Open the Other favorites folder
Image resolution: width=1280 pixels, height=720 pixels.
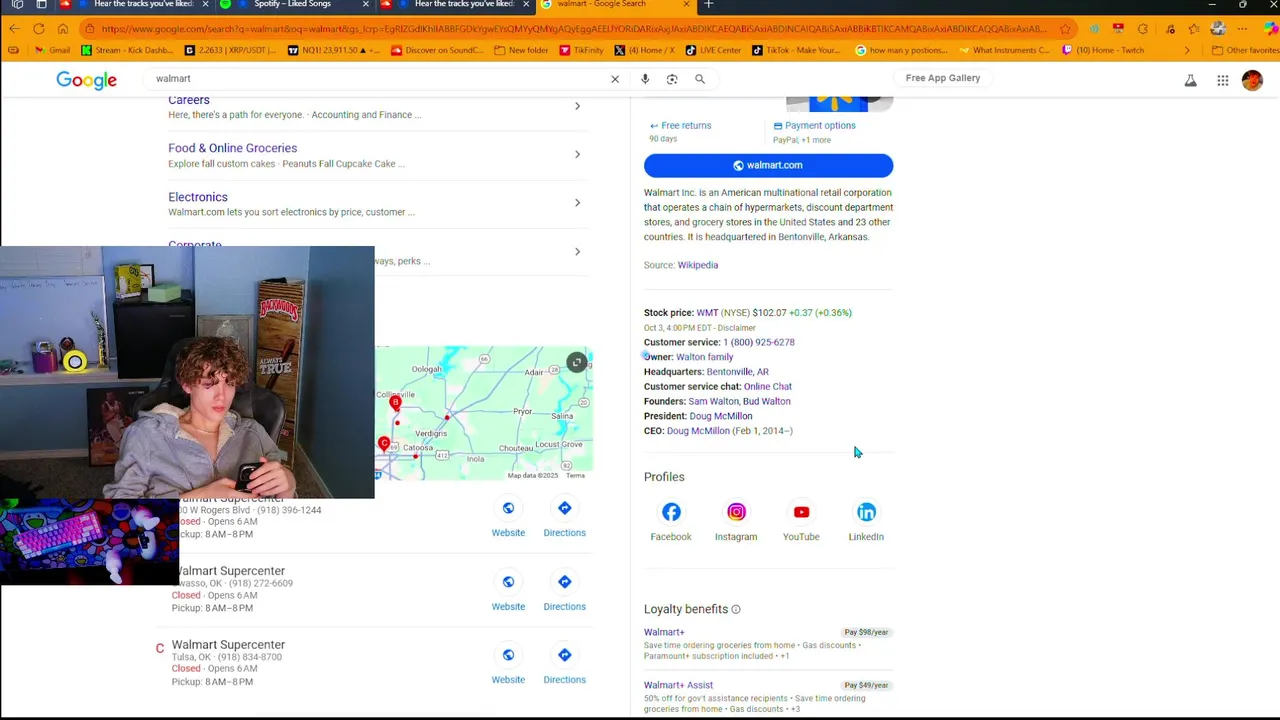pos(1245,50)
